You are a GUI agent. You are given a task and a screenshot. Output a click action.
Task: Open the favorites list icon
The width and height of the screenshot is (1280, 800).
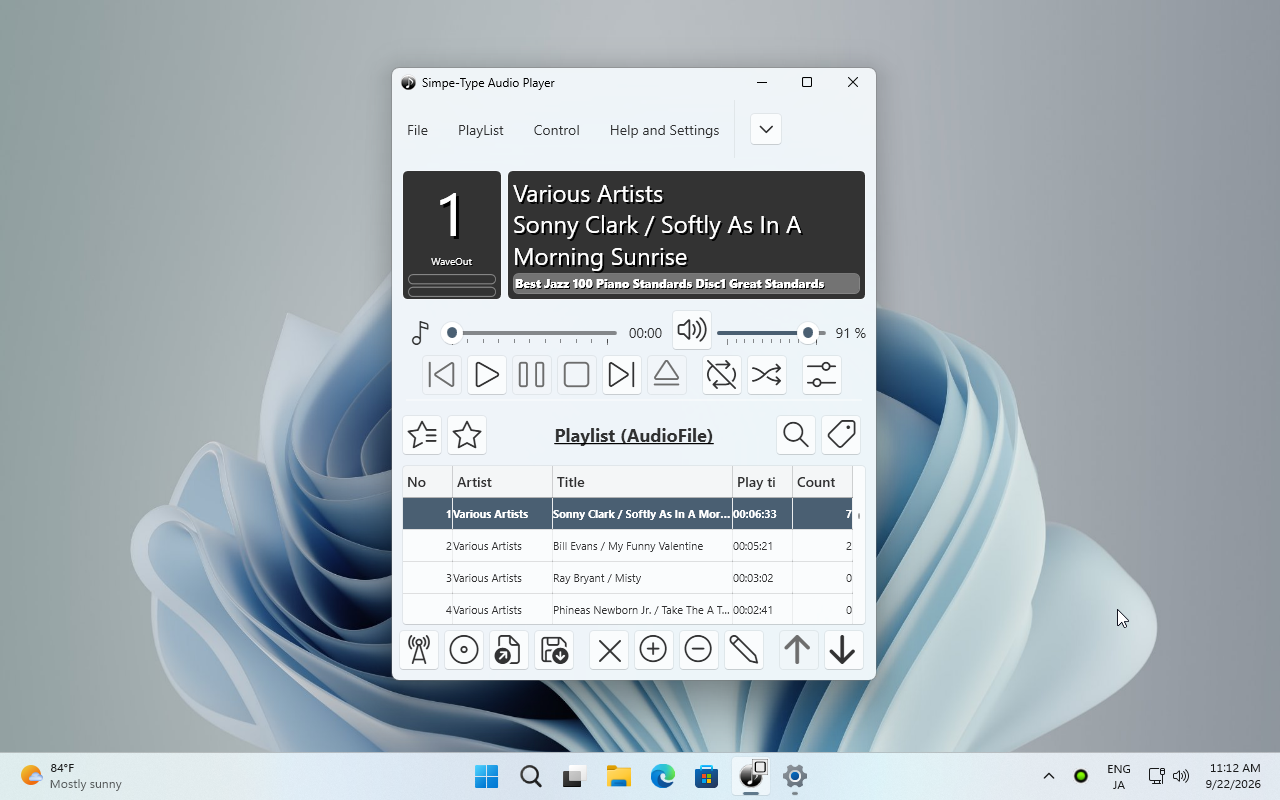pyautogui.click(x=422, y=435)
